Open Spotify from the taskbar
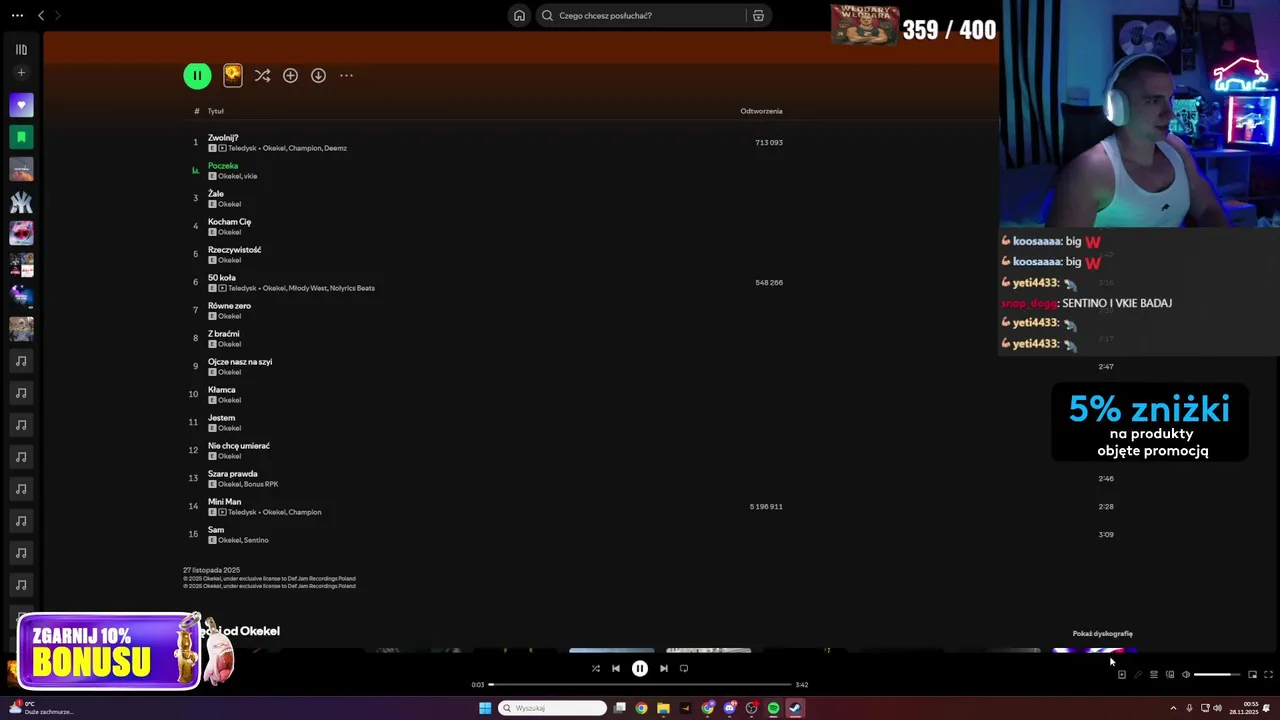The height and width of the screenshot is (720, 1280). point(773,708)
